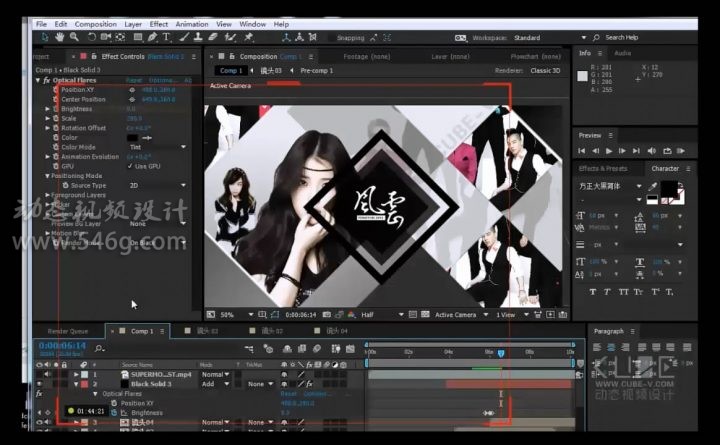Open the Source Type 2D dropdown
Image resolution: width=720 pixels, height=445 pixels.
(158, 185)
